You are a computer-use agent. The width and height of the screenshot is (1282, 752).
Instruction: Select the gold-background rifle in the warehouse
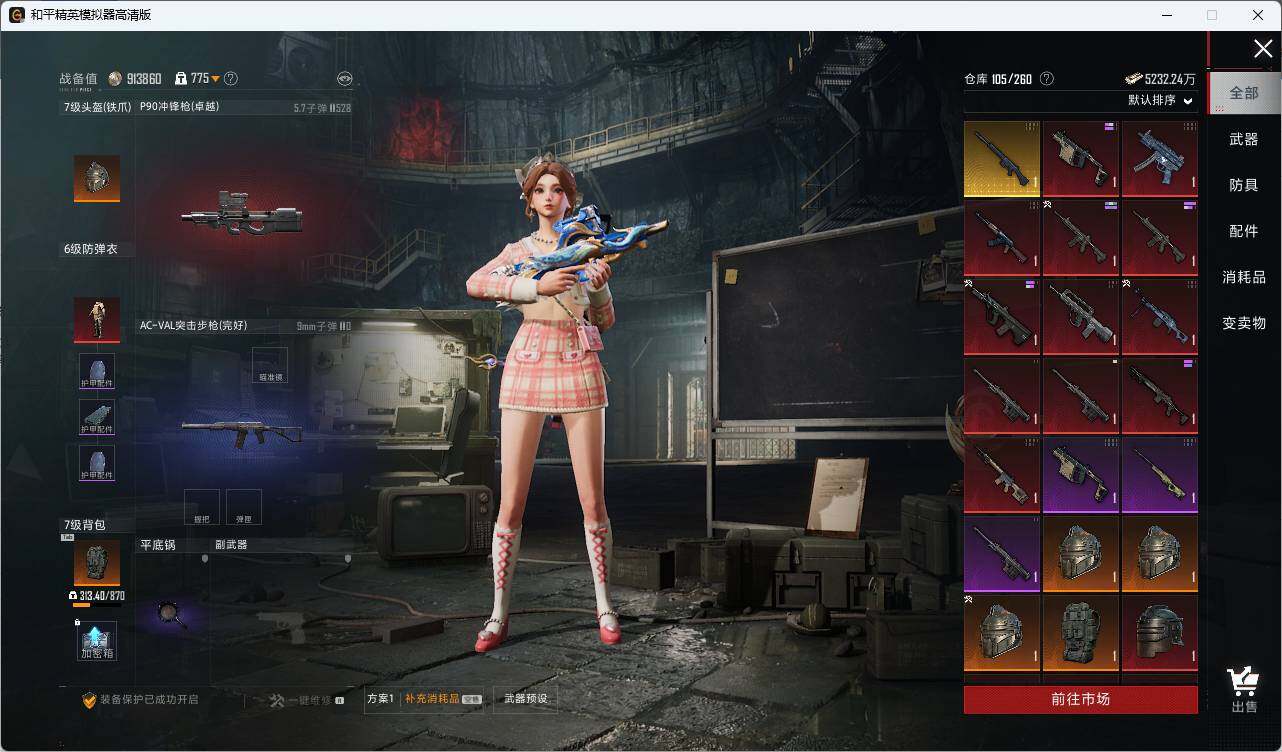click(1002, 159)
